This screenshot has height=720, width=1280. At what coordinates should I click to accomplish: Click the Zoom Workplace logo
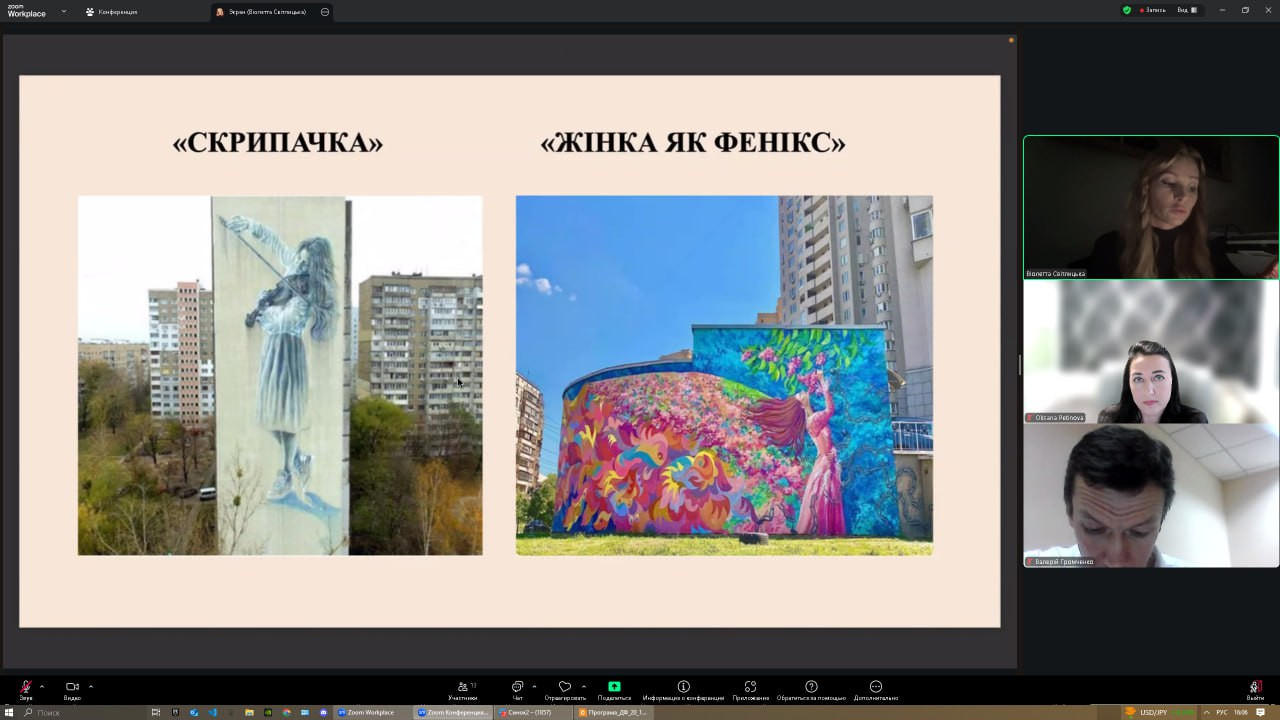click(x=27, y=11)
